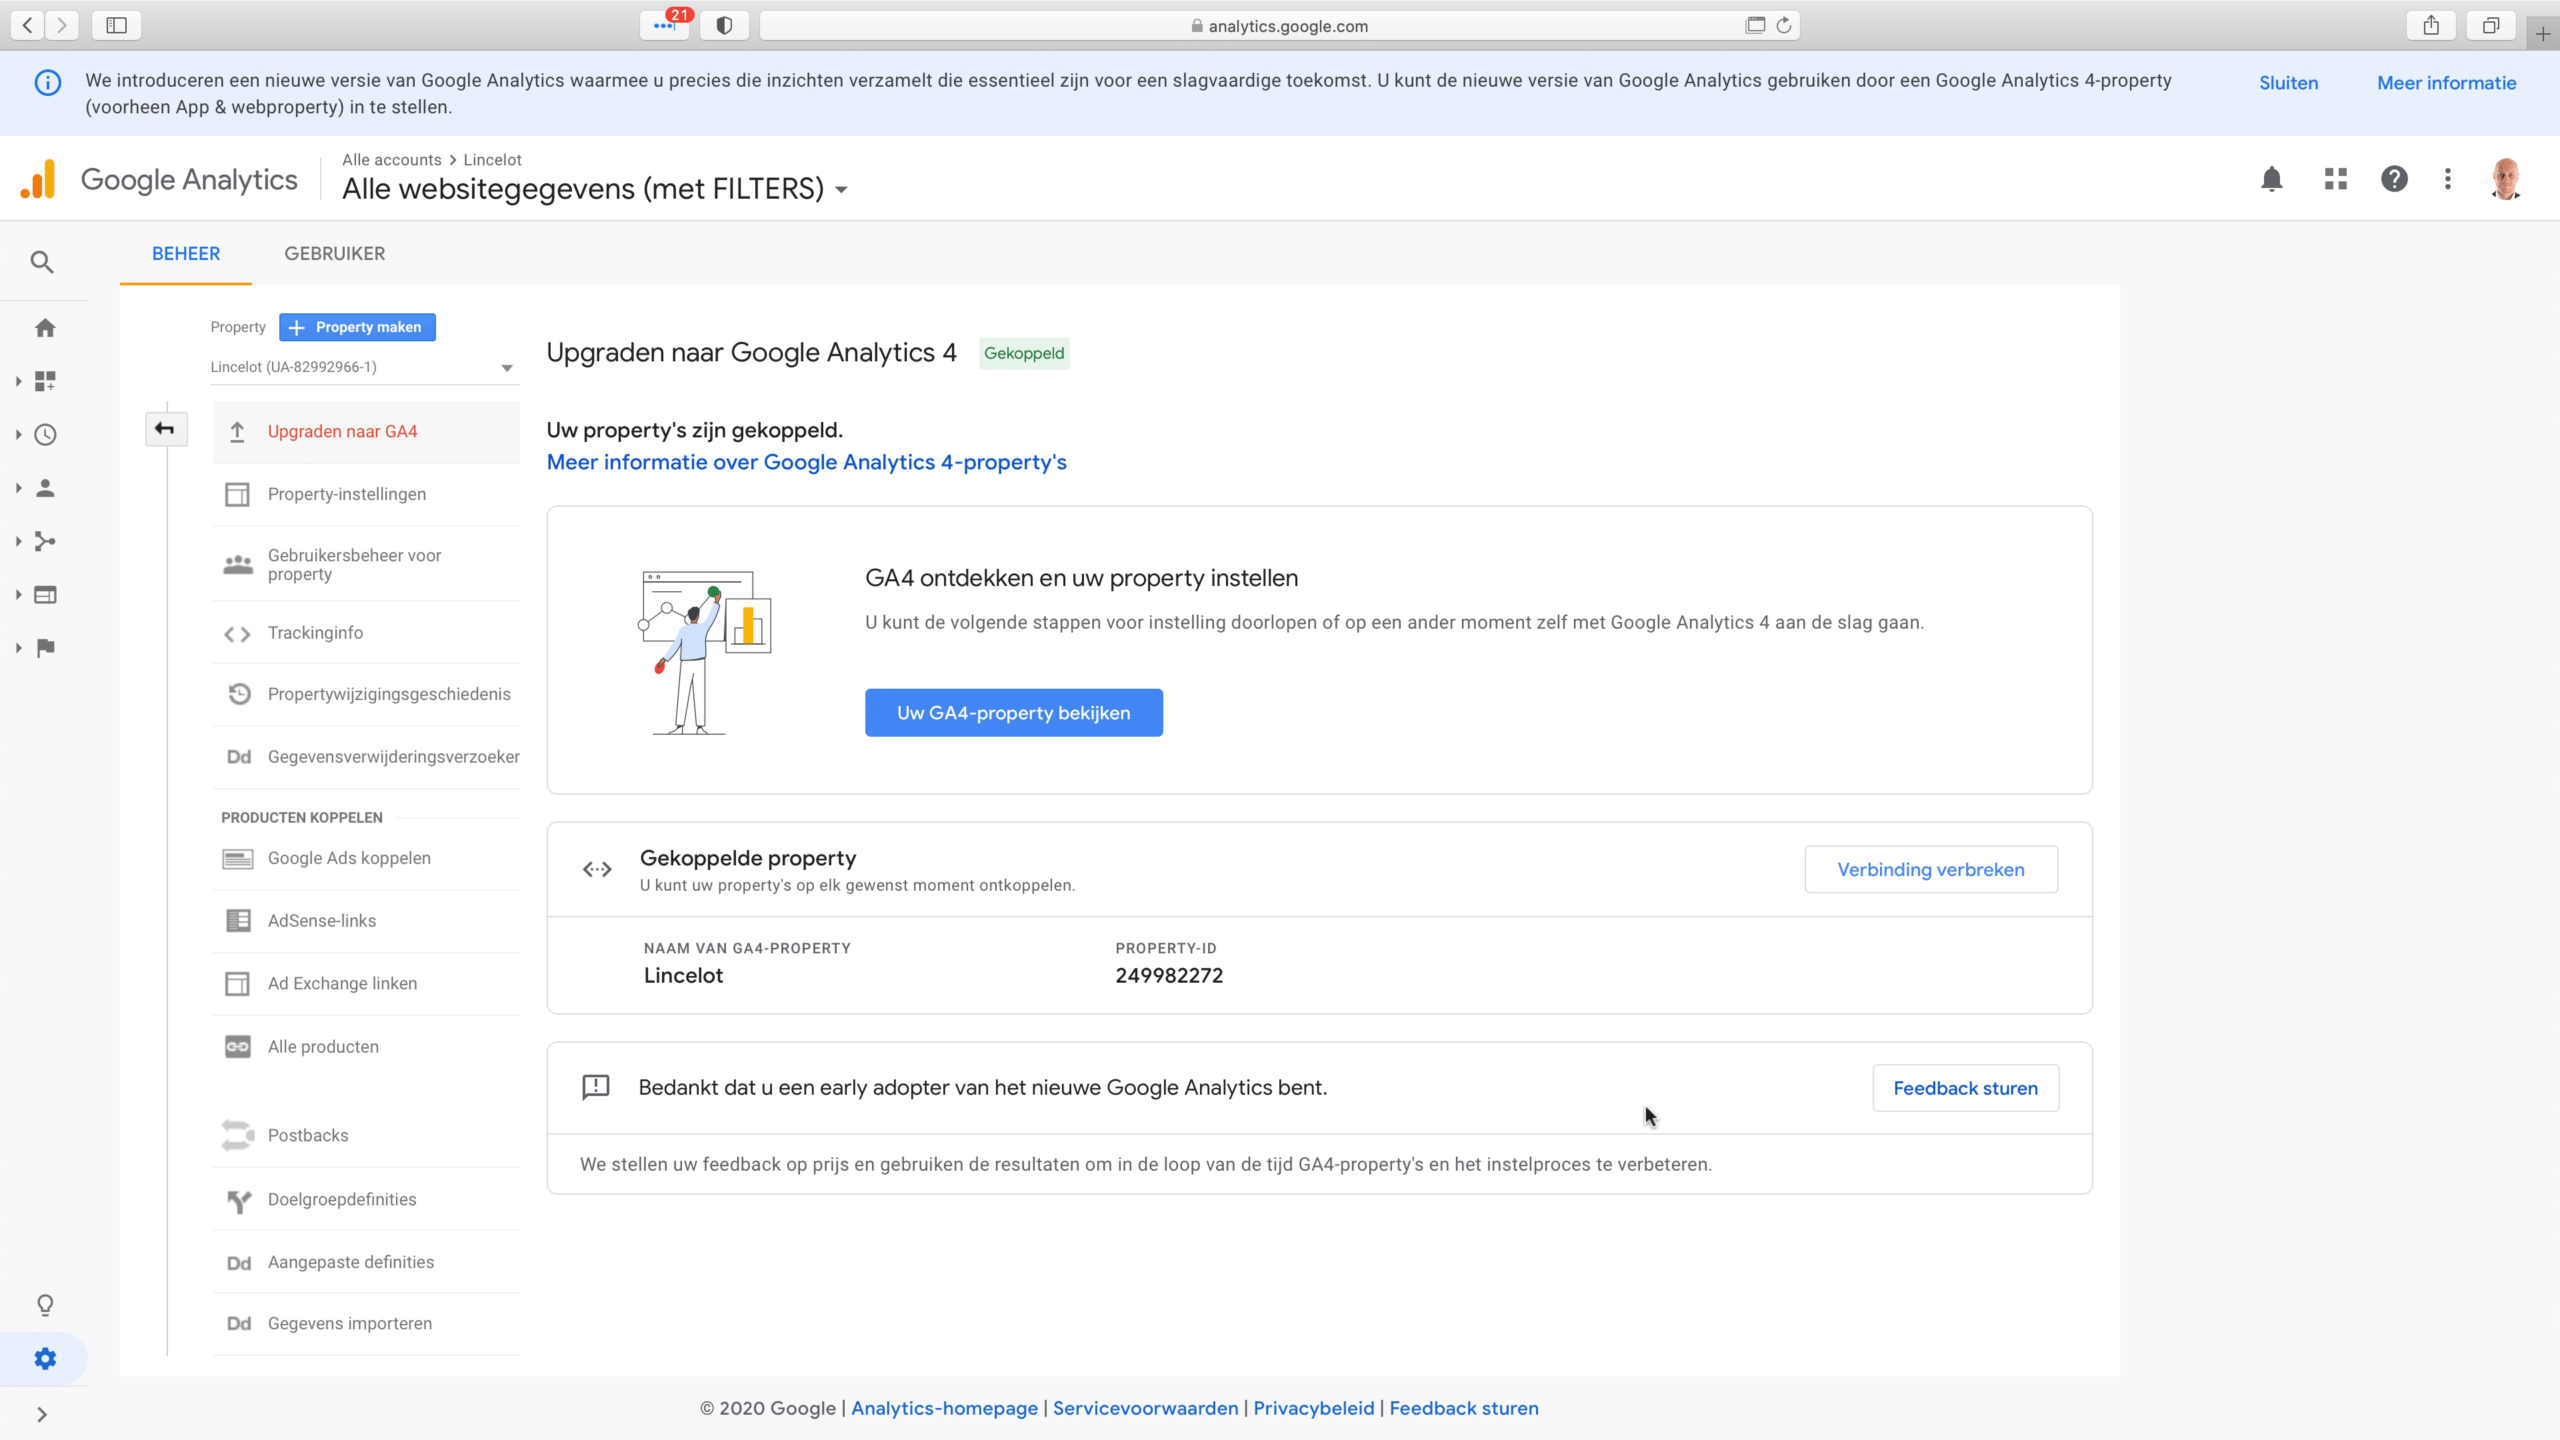Screen dimensions: 2560x1440
Task: Click the browser back arrow
Action: (x=28, y=25)
